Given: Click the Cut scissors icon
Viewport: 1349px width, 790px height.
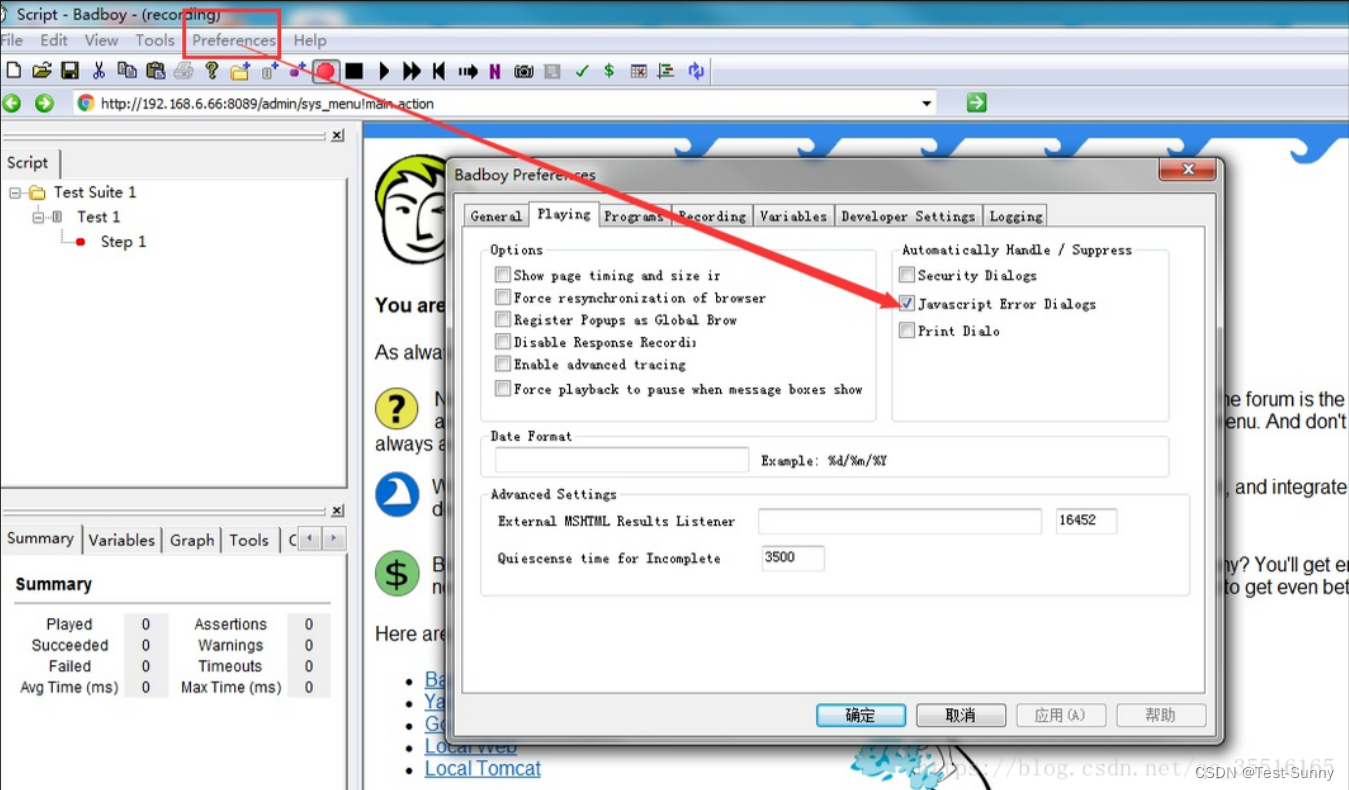Looking at the screenshot, I should (x=98, y=71).
